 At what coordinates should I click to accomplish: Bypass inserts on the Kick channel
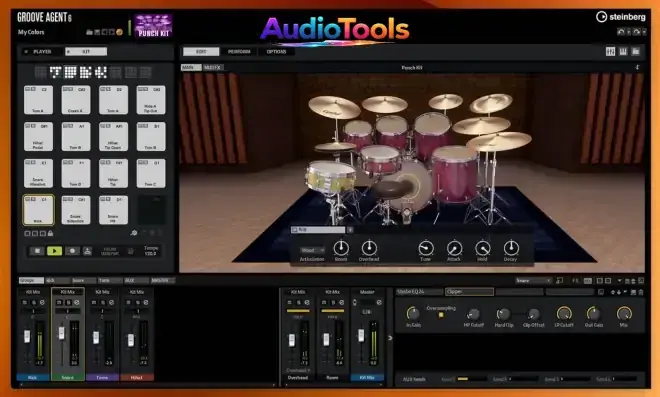click(42, 302)
